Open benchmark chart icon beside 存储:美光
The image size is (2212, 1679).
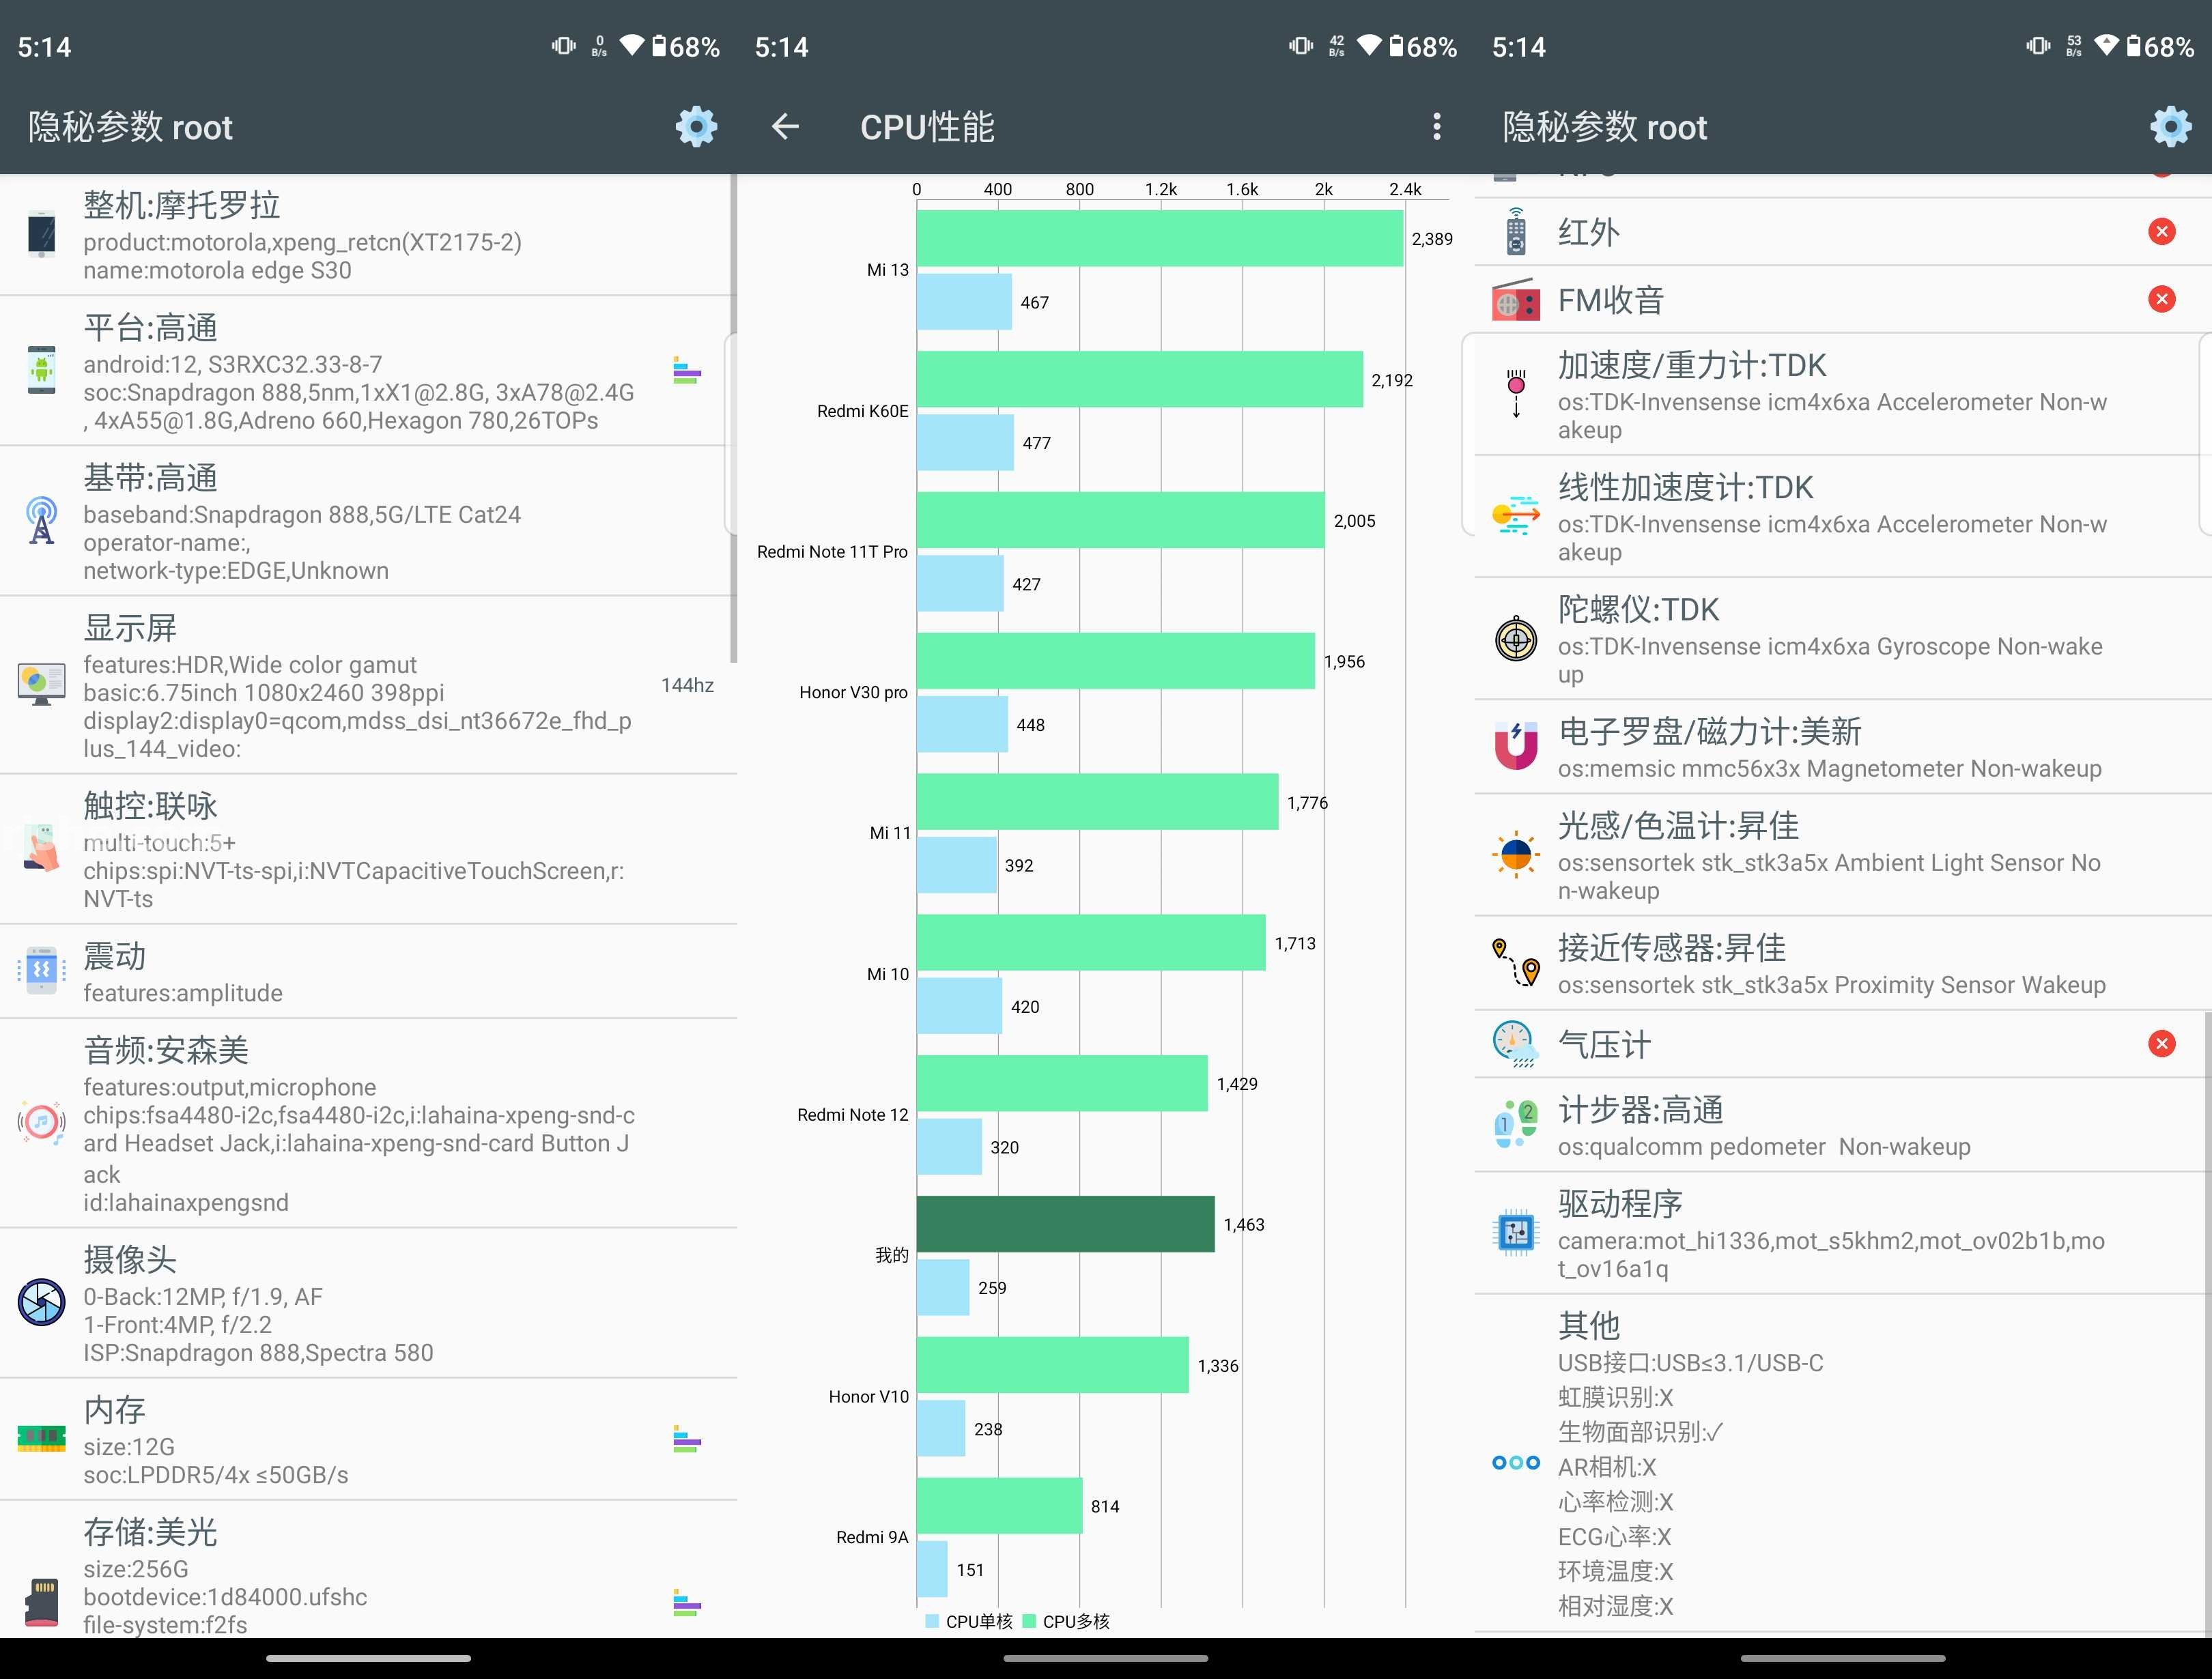(x=686, y=1603)
